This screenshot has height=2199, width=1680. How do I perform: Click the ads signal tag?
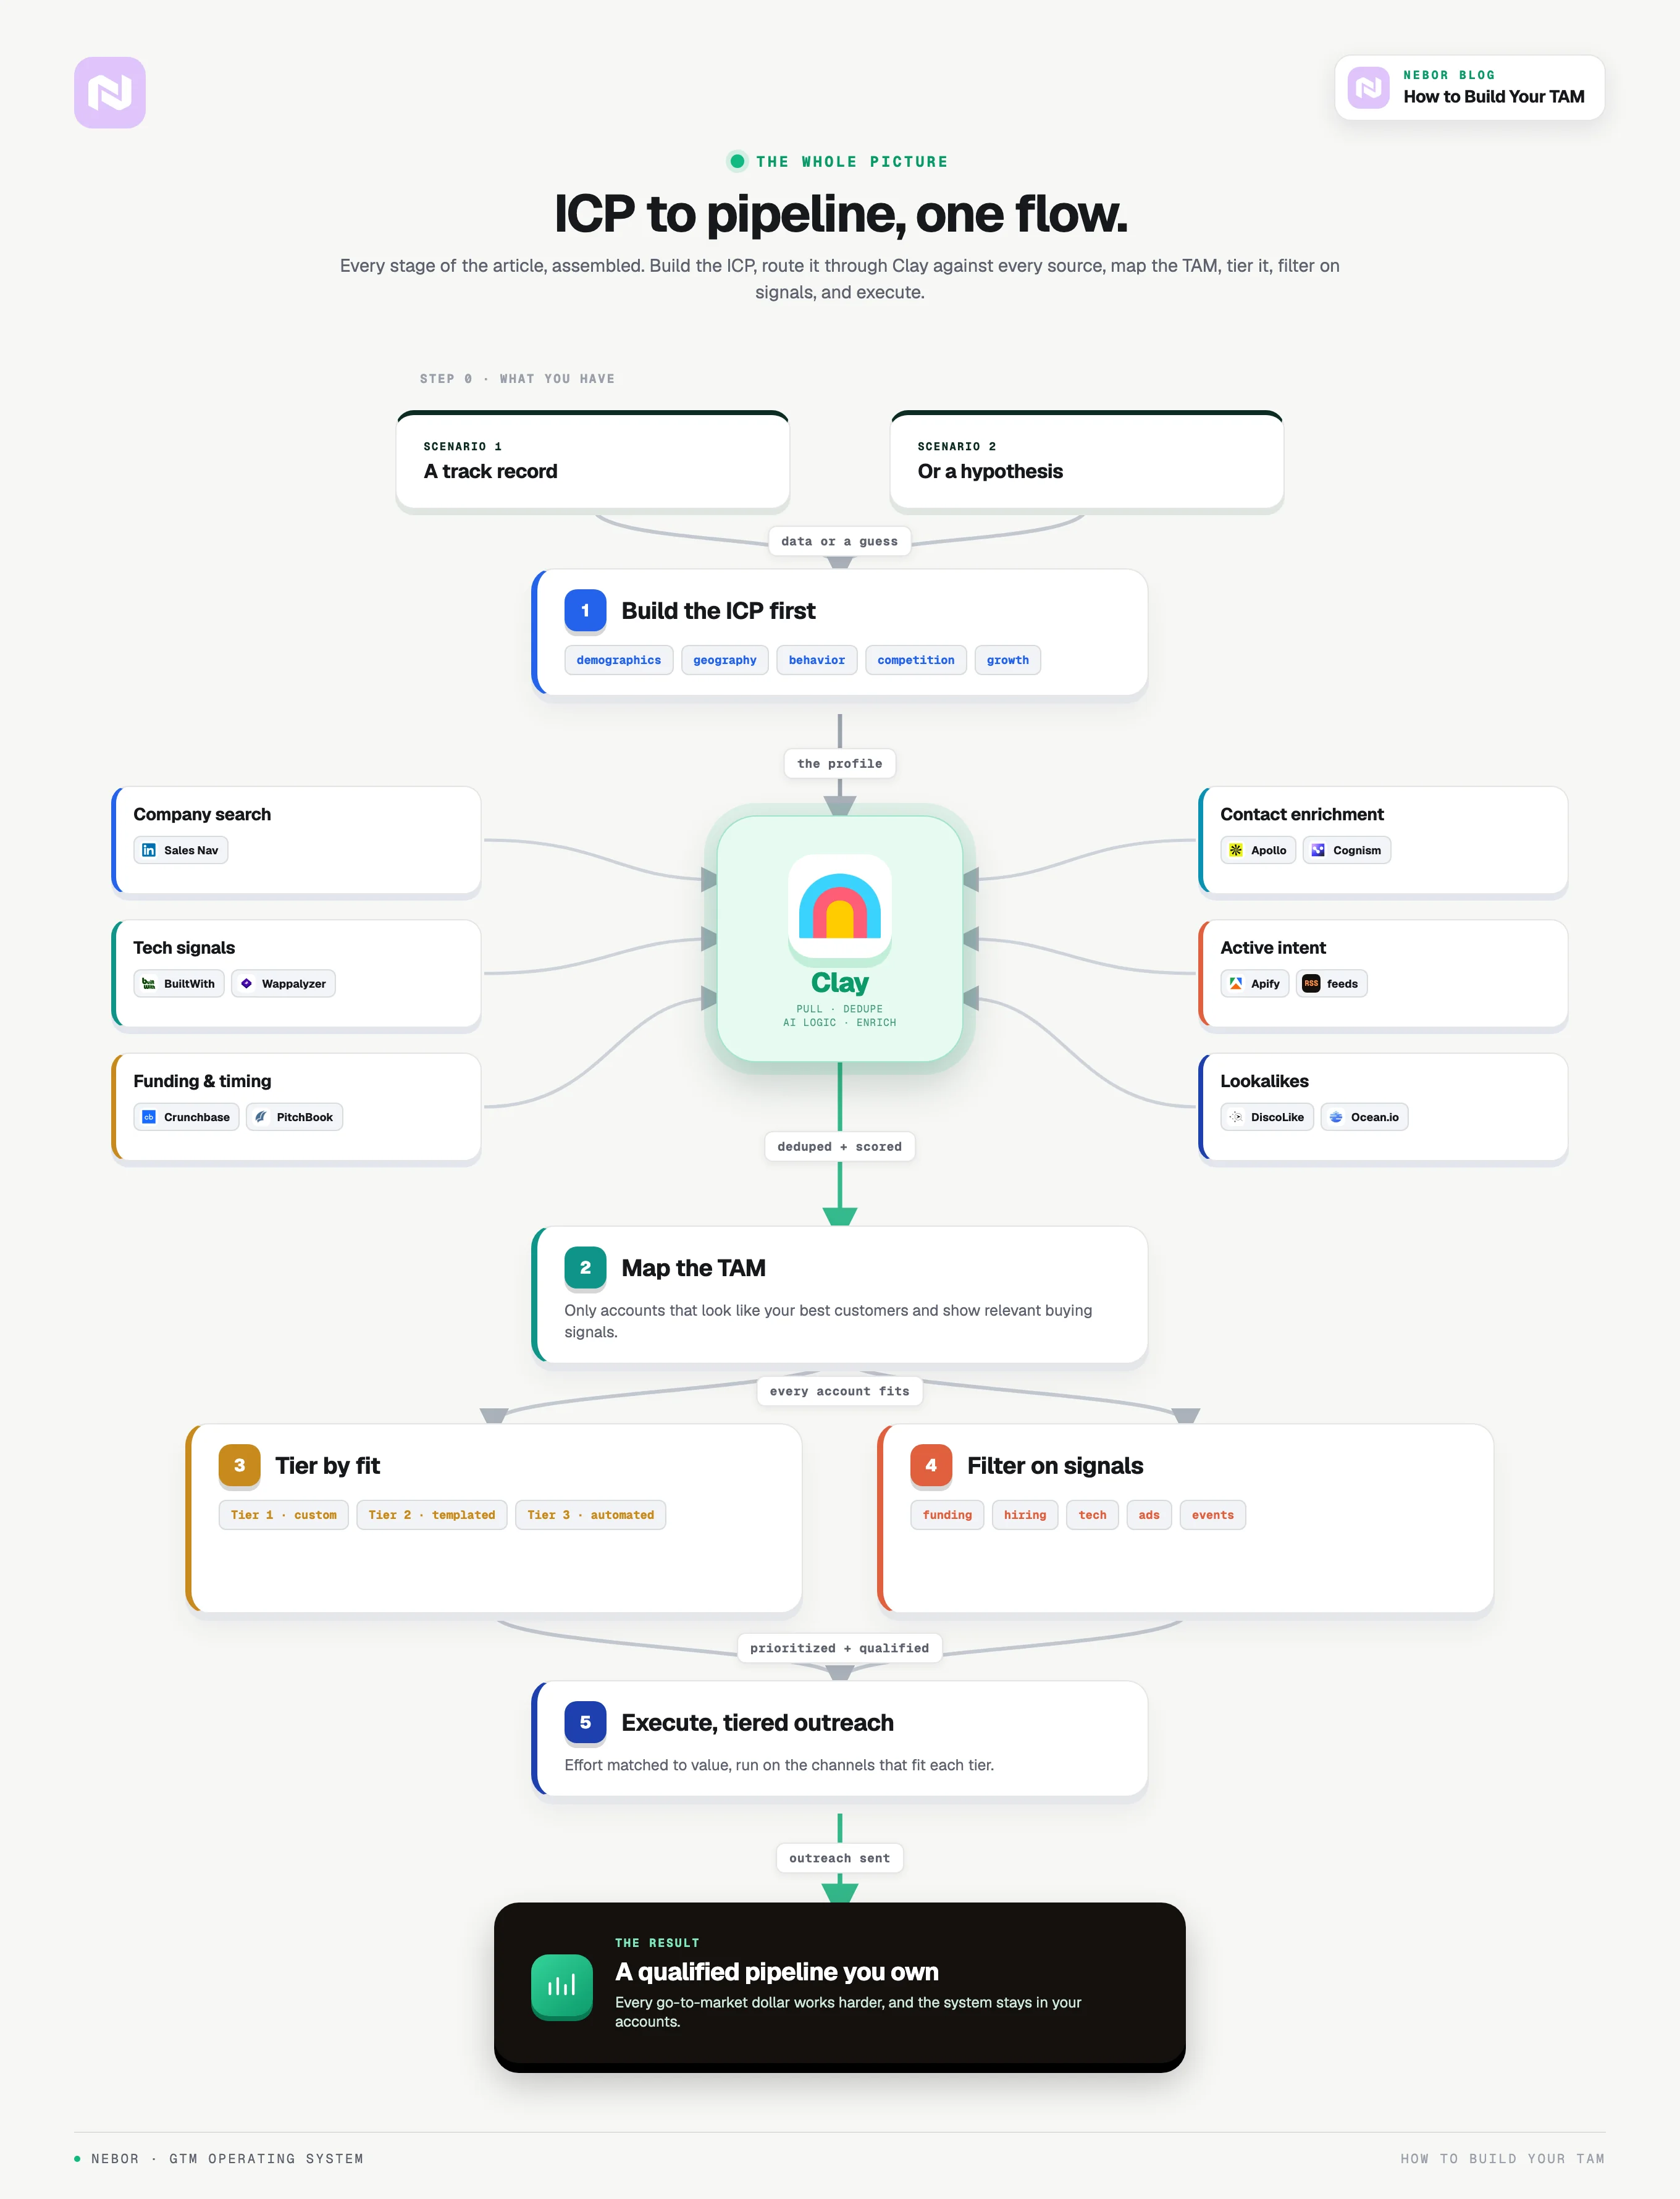1149,1515
